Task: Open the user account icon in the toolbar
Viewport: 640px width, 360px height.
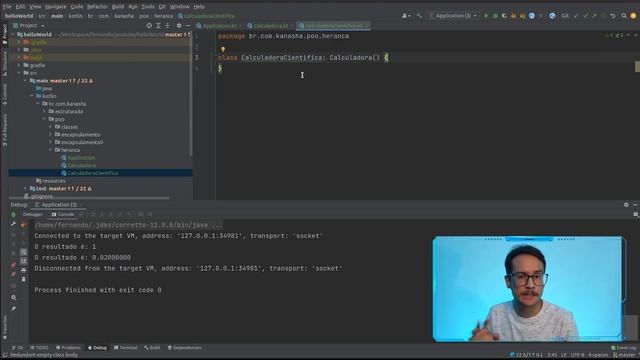Action: (406, 16)
